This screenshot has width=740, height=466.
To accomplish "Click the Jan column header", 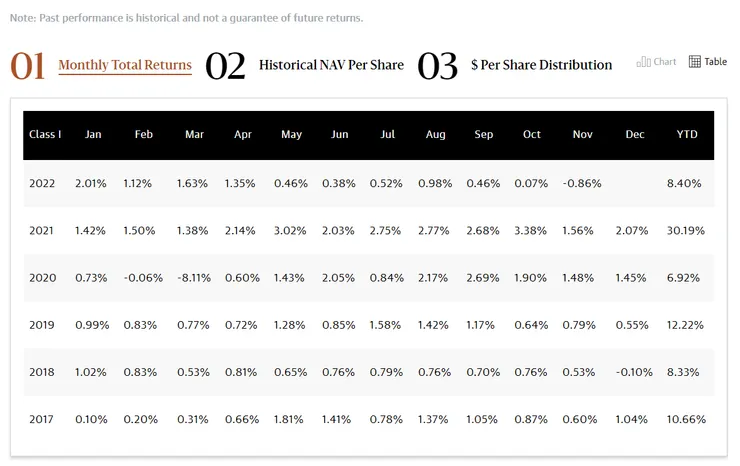I will (93, 134).
